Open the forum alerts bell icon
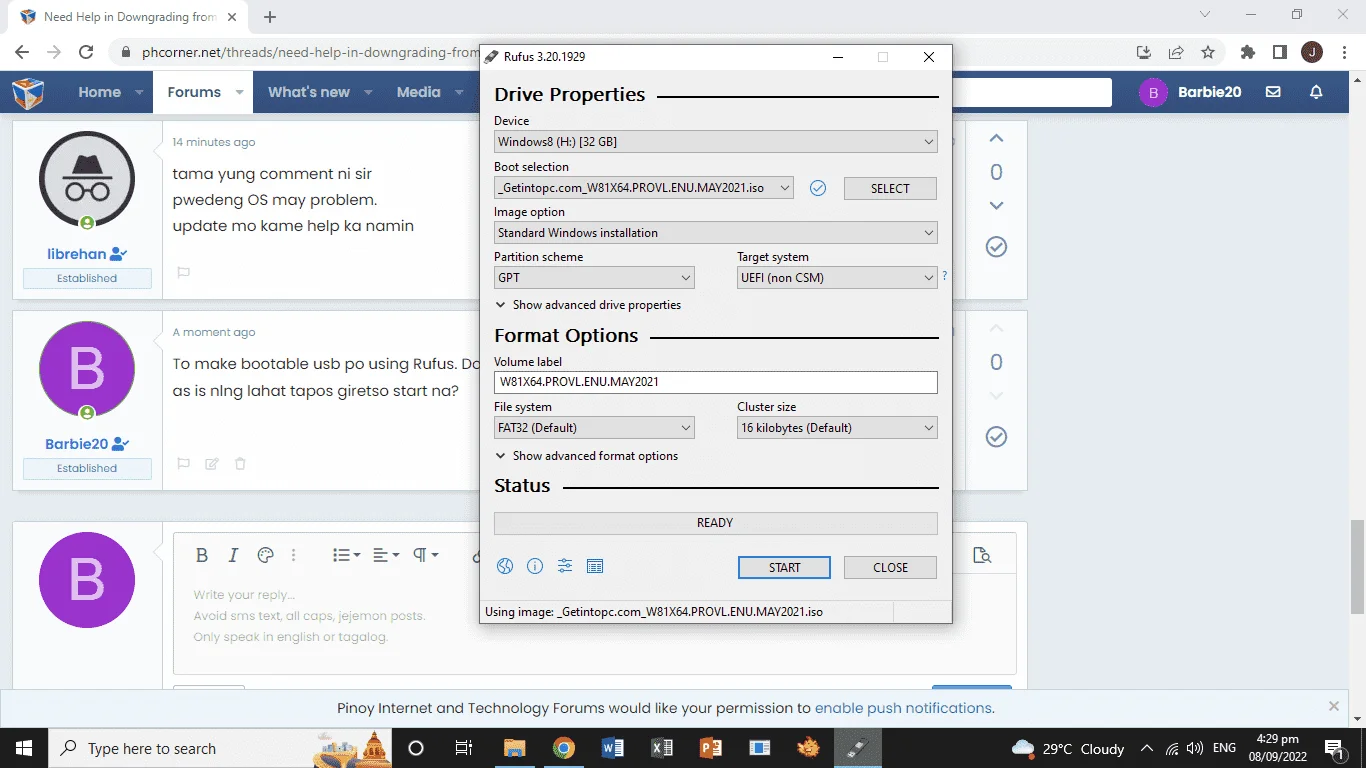Image resolution: width=1366 pixels, height=768 pixels. (1316, 92)
